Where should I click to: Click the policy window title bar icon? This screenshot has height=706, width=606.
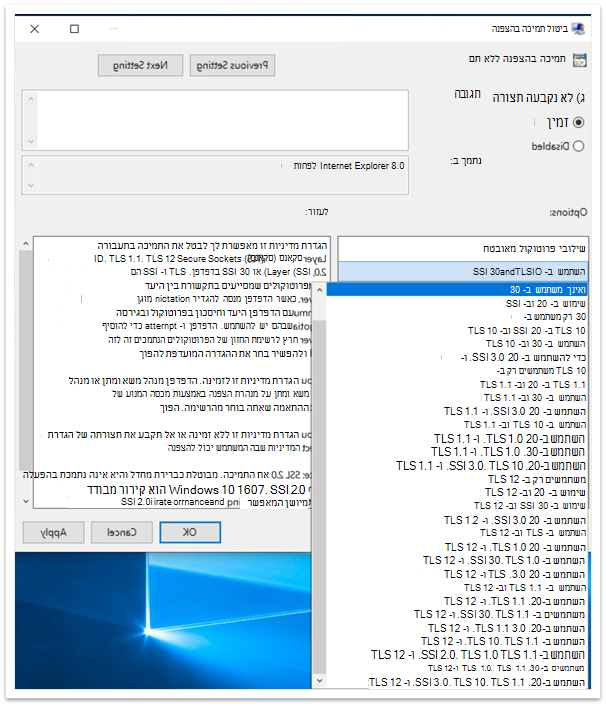pyautogui.click(x=578, y=29)
